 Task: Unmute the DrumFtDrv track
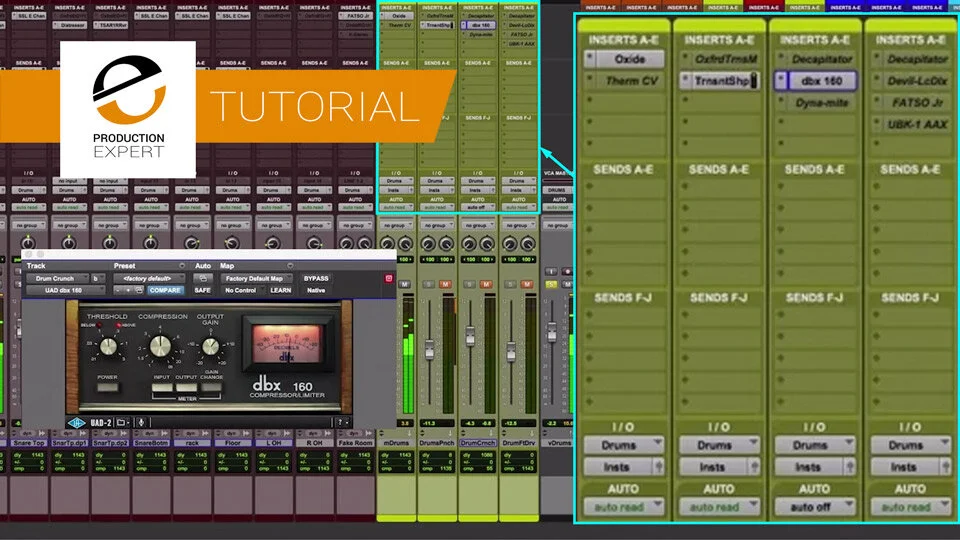[x=527, y=284]
